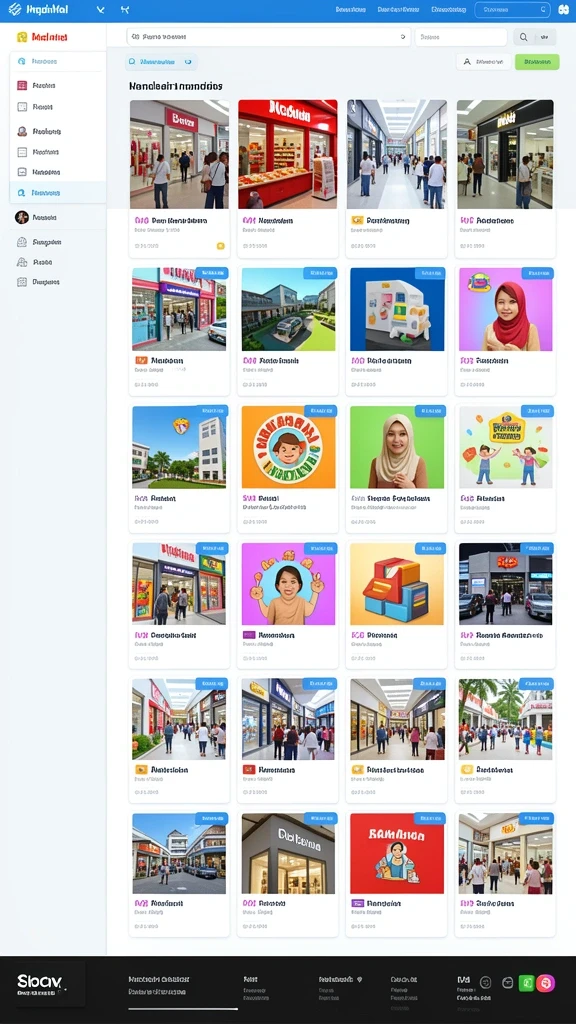Click the purple title icon under the cartoon woman card
This screenshot has height=1024, width=576.
point(249,635)
